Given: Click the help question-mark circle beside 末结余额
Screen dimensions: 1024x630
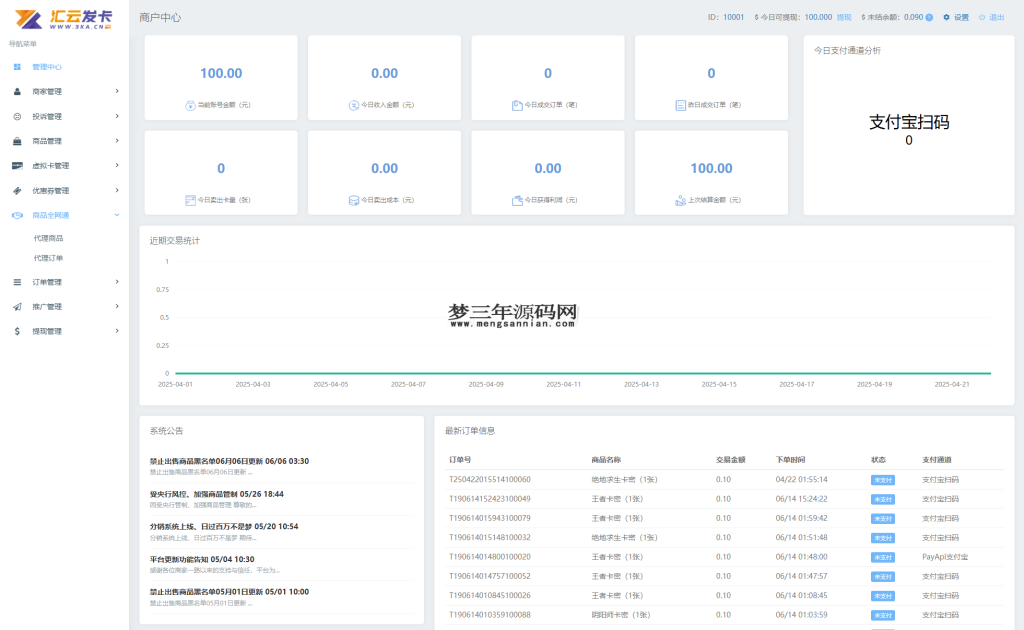Looking at the screenshot, I should 928,16.
